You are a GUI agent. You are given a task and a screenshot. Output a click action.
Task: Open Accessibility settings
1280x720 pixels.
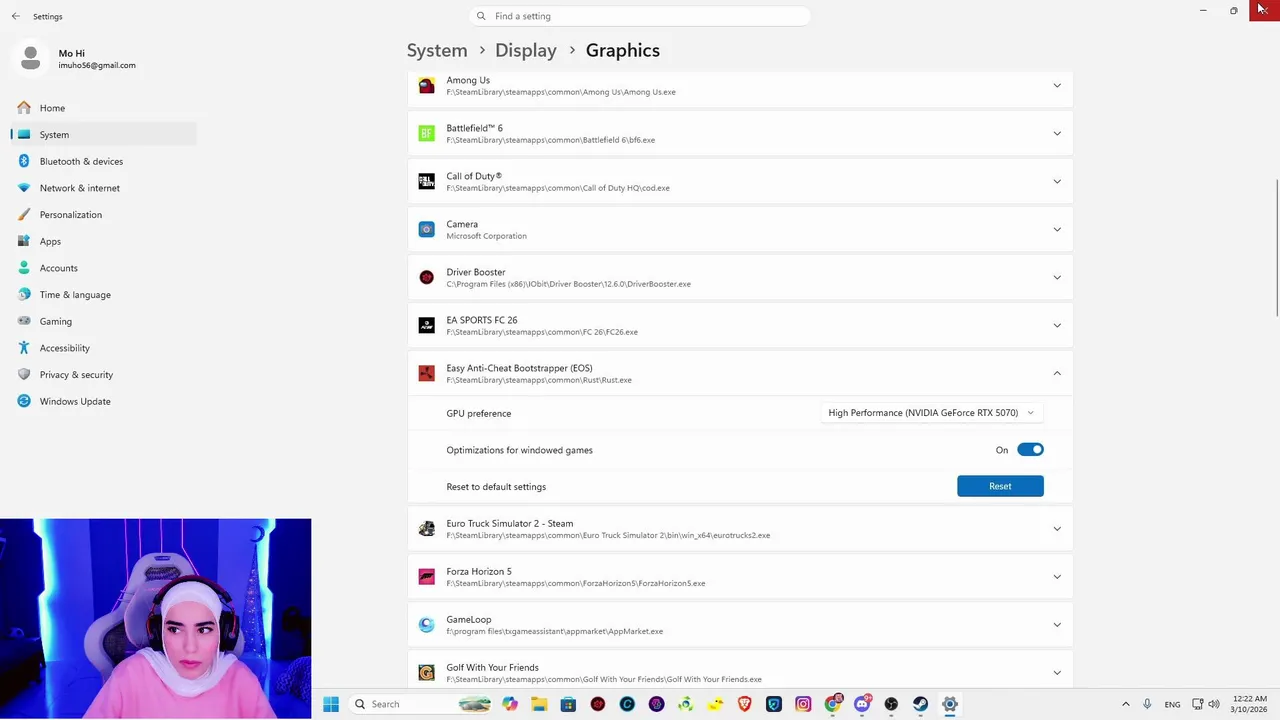104,348
